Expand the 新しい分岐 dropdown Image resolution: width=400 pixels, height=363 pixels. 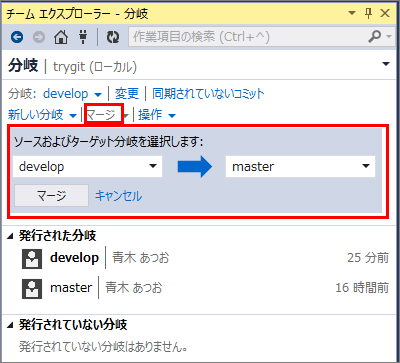(x=42, y=115)
